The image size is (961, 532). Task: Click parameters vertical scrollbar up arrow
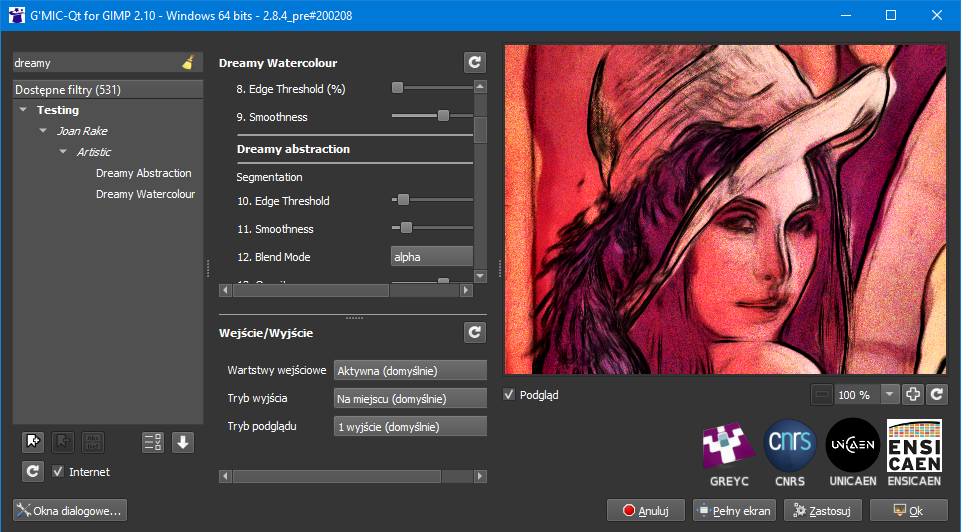coord(480,86)
